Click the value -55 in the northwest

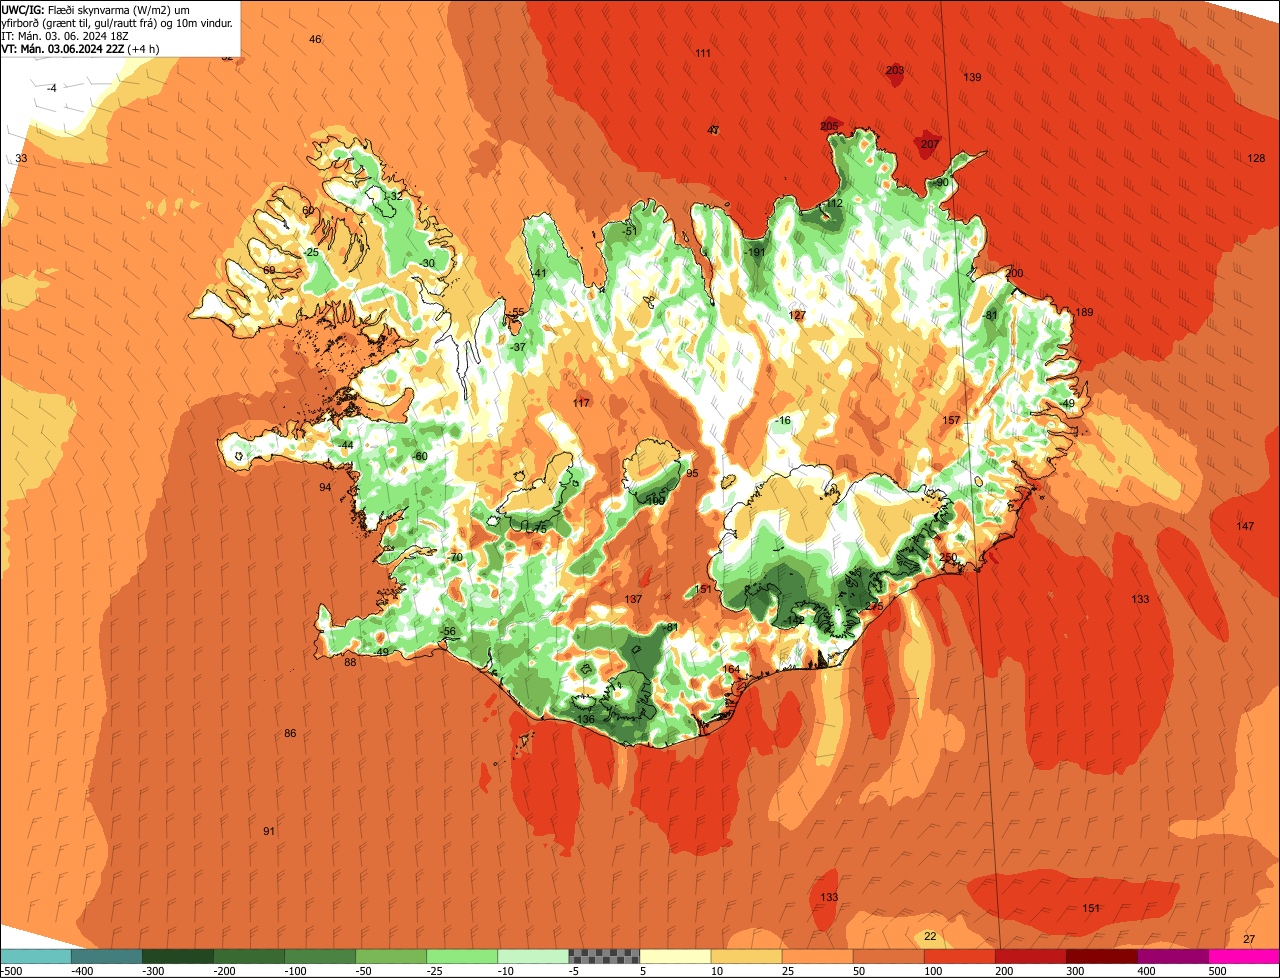(515, 313)
